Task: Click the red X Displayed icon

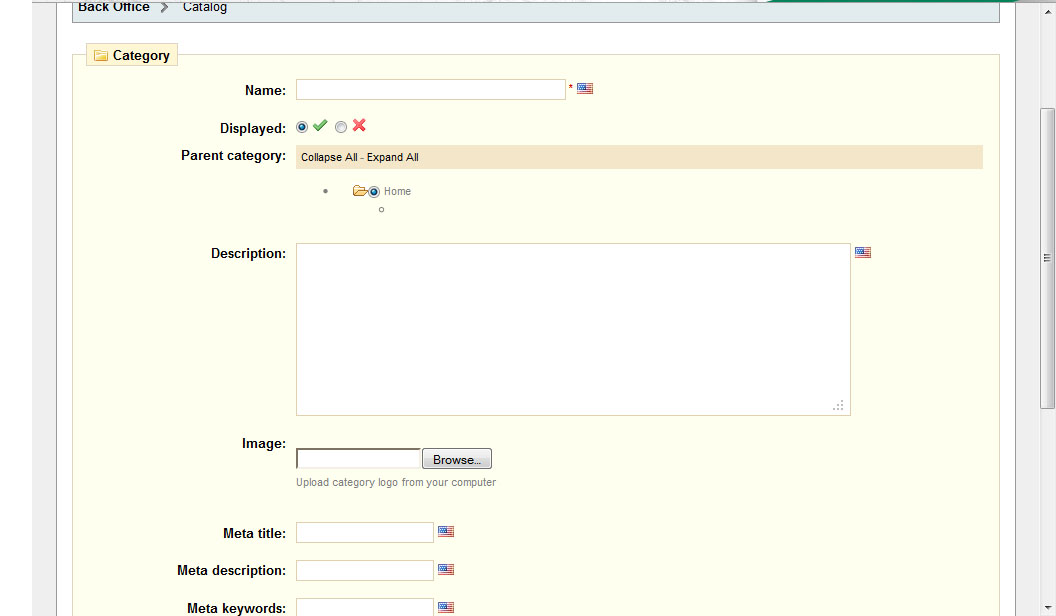Action: coord(359,125)
